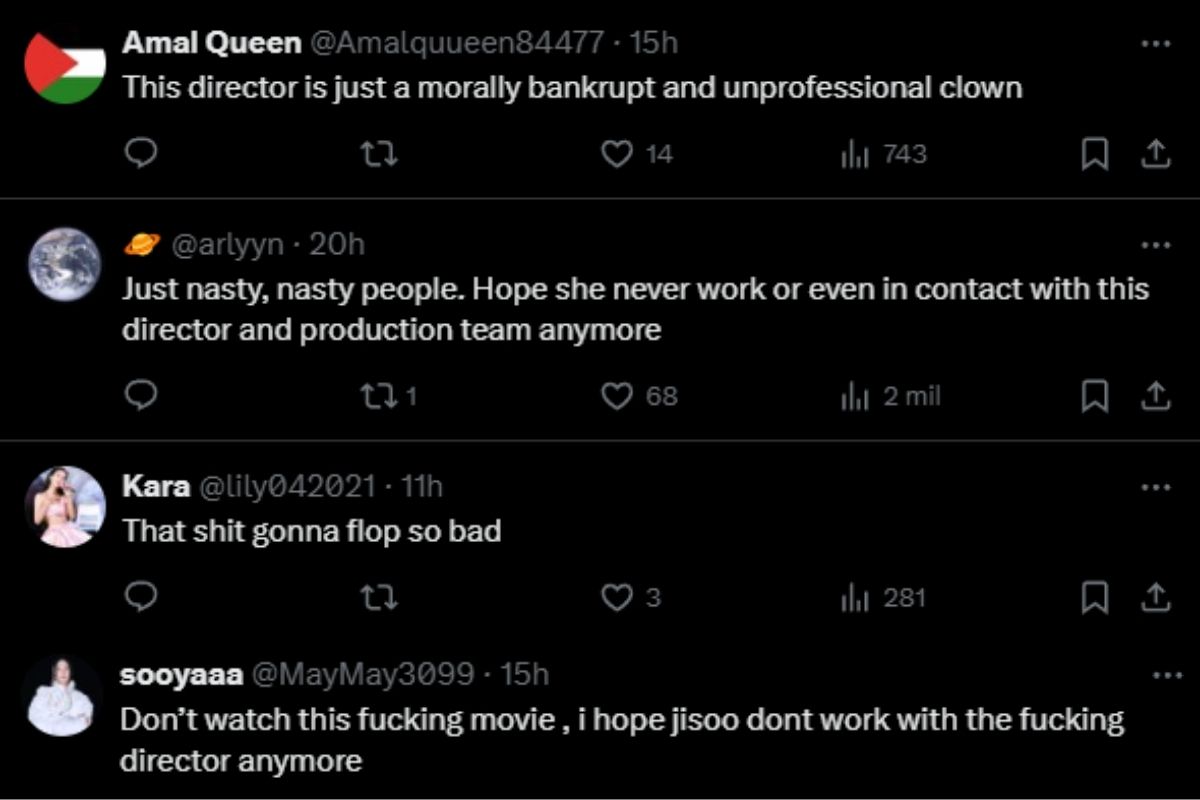Open more options on Kara's tweet

coord(1155,488)
